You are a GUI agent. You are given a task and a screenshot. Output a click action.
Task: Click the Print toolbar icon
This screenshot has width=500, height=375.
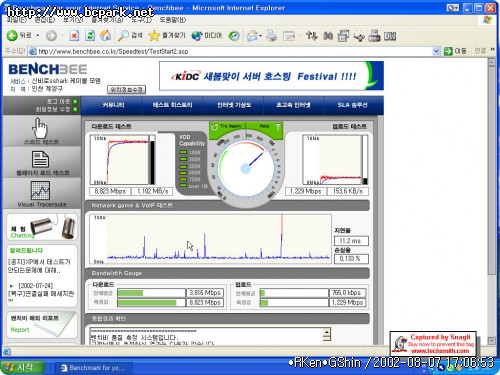272,36
